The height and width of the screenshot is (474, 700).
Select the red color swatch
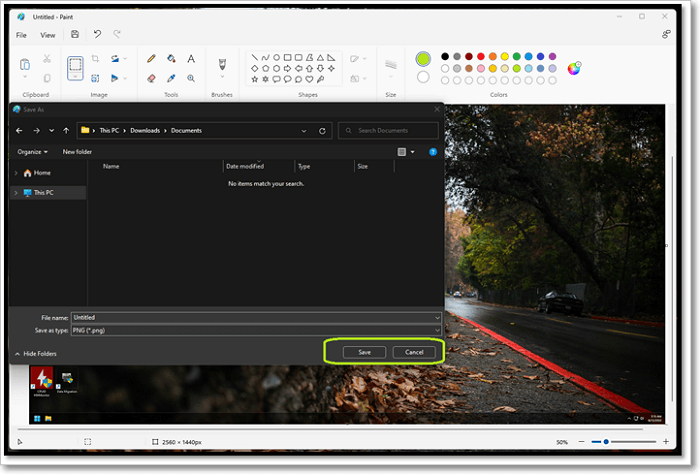482,56
